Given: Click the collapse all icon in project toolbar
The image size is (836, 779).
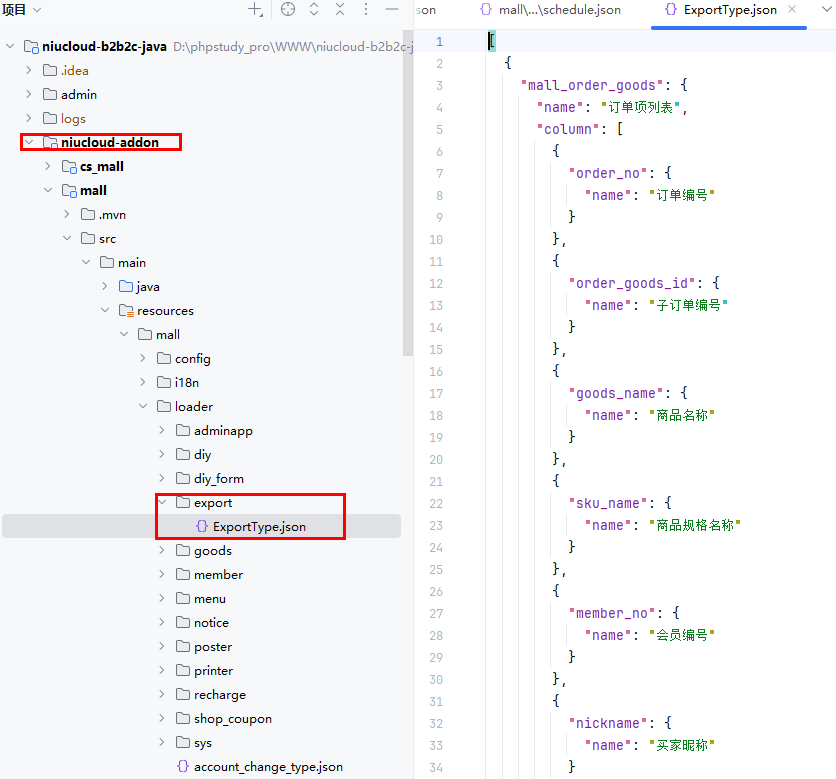Looking at the screenshot, I should (x=340, y=10).
